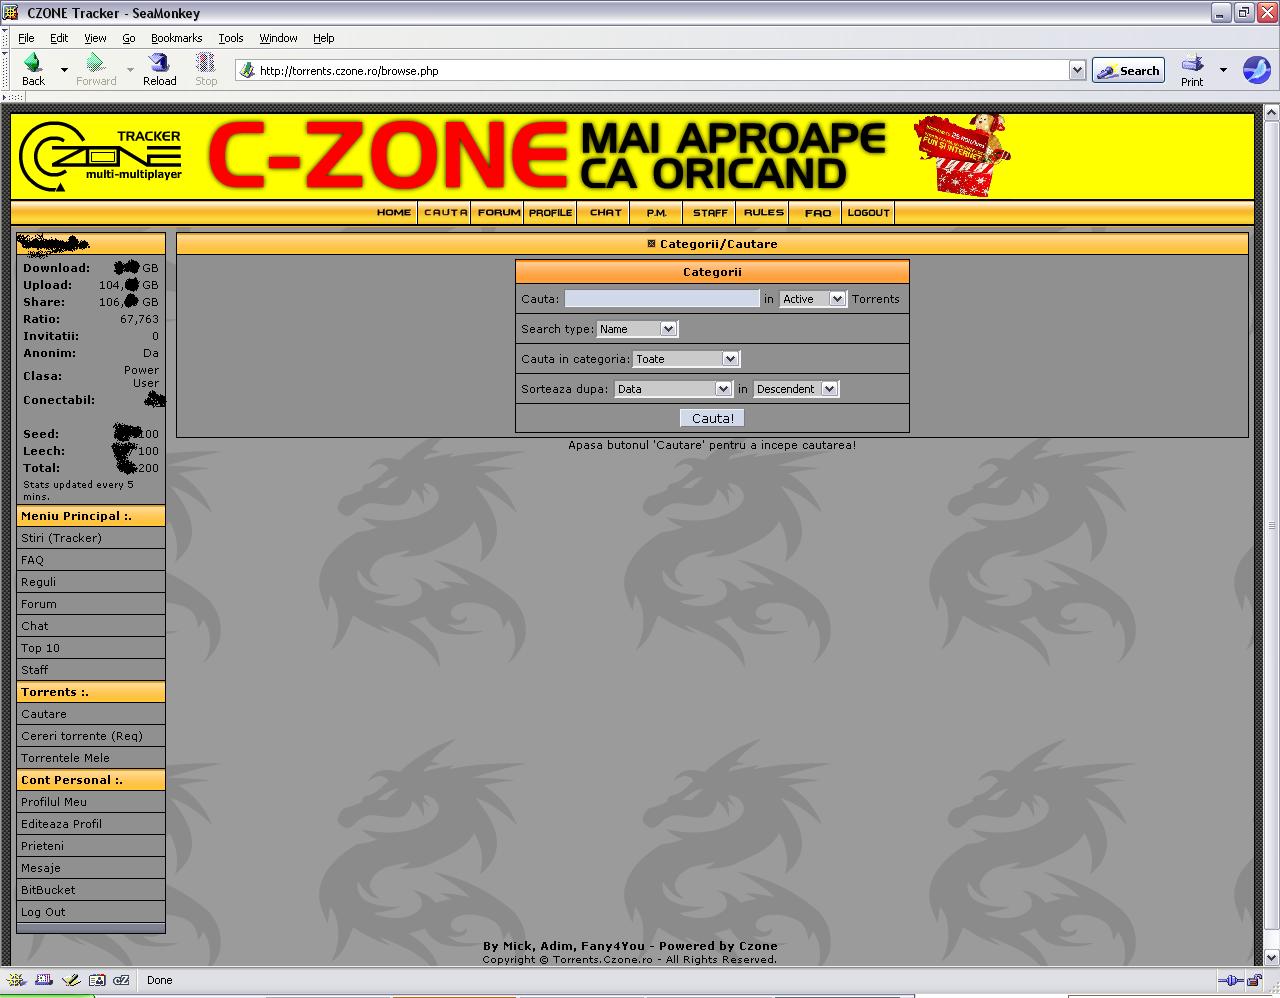The height and width of the screenshot is (998, 1280).
Task: Reload the current page
Action: (159, 70)
